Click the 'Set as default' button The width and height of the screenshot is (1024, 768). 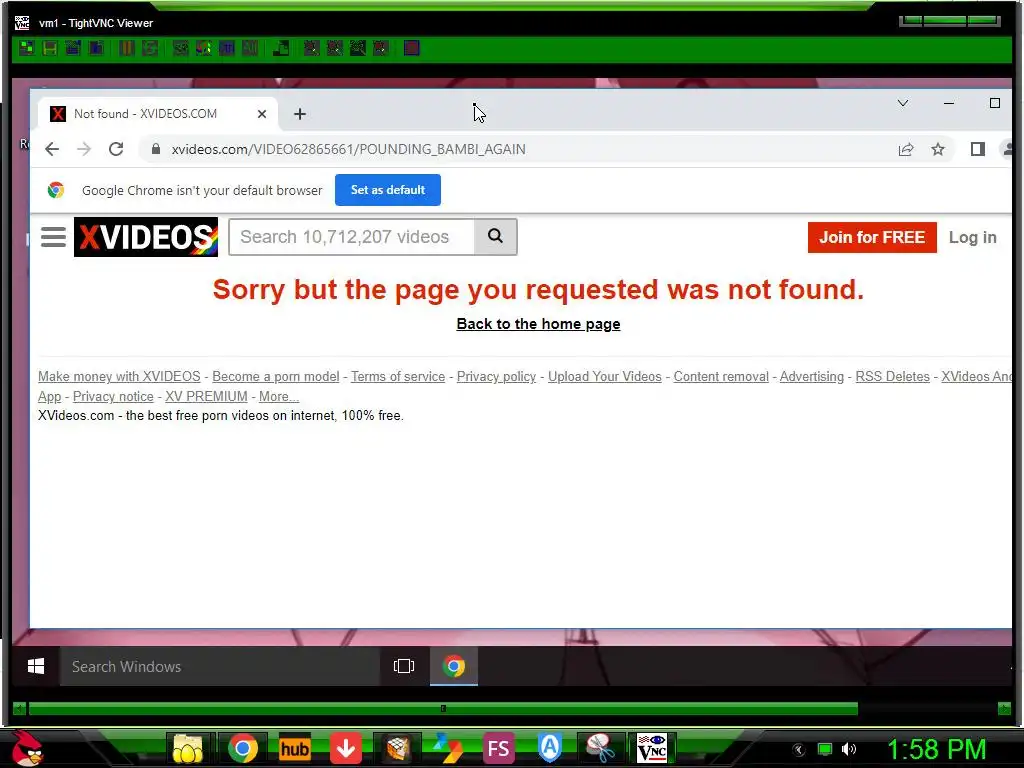[388, 190]
